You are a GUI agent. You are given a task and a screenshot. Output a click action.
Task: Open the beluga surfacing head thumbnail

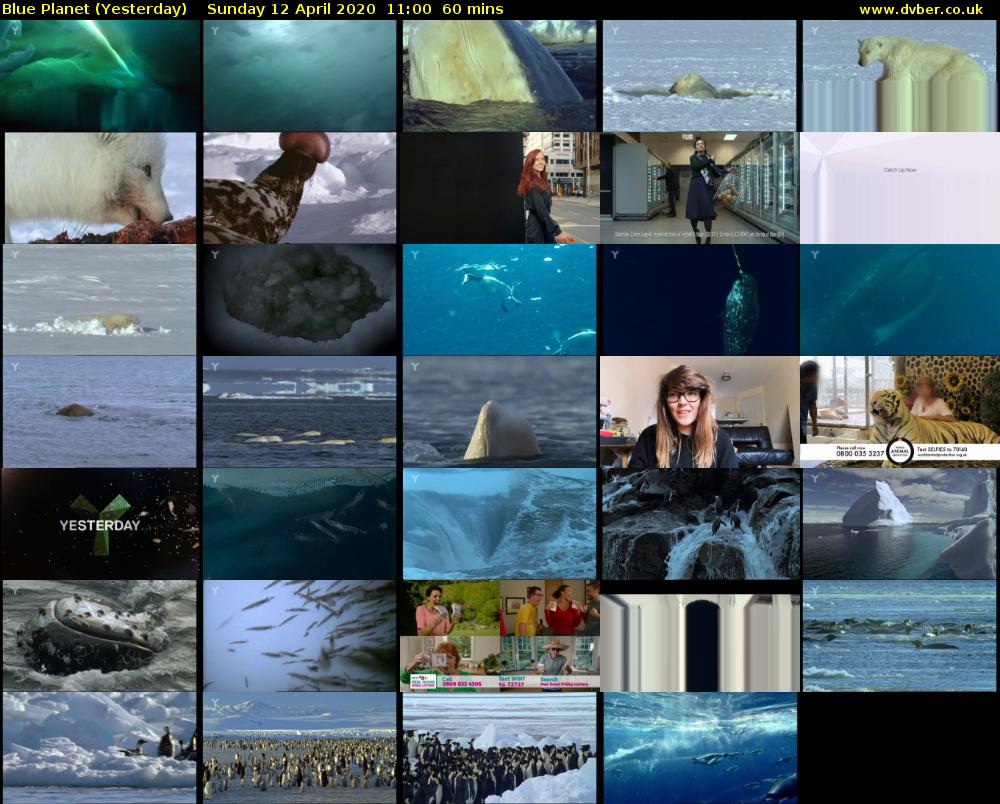500,411
